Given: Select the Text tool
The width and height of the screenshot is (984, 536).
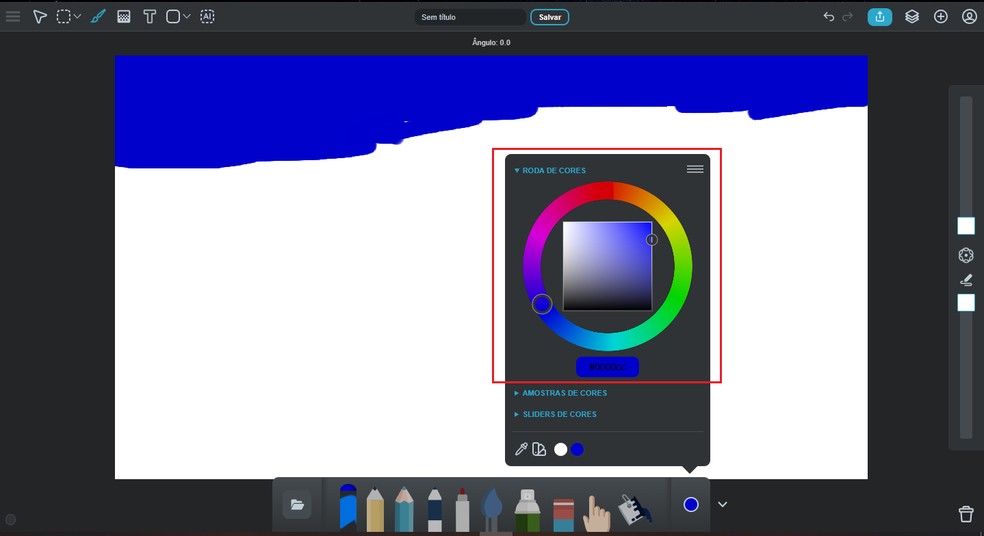Looking at the screenshot, I should tap(149, 17).
